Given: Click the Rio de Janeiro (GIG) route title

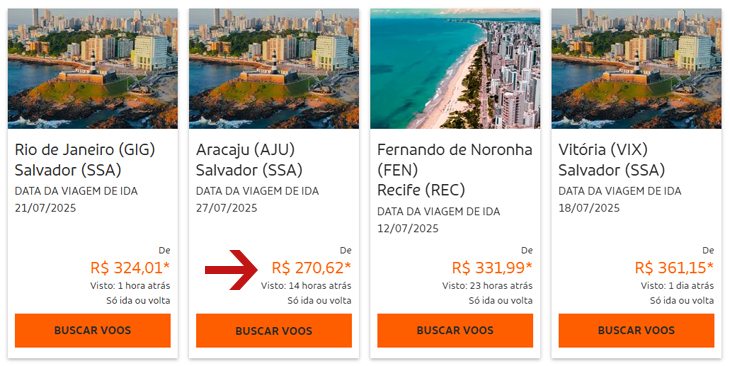Looking at the screenshot, I should point(85,150).
